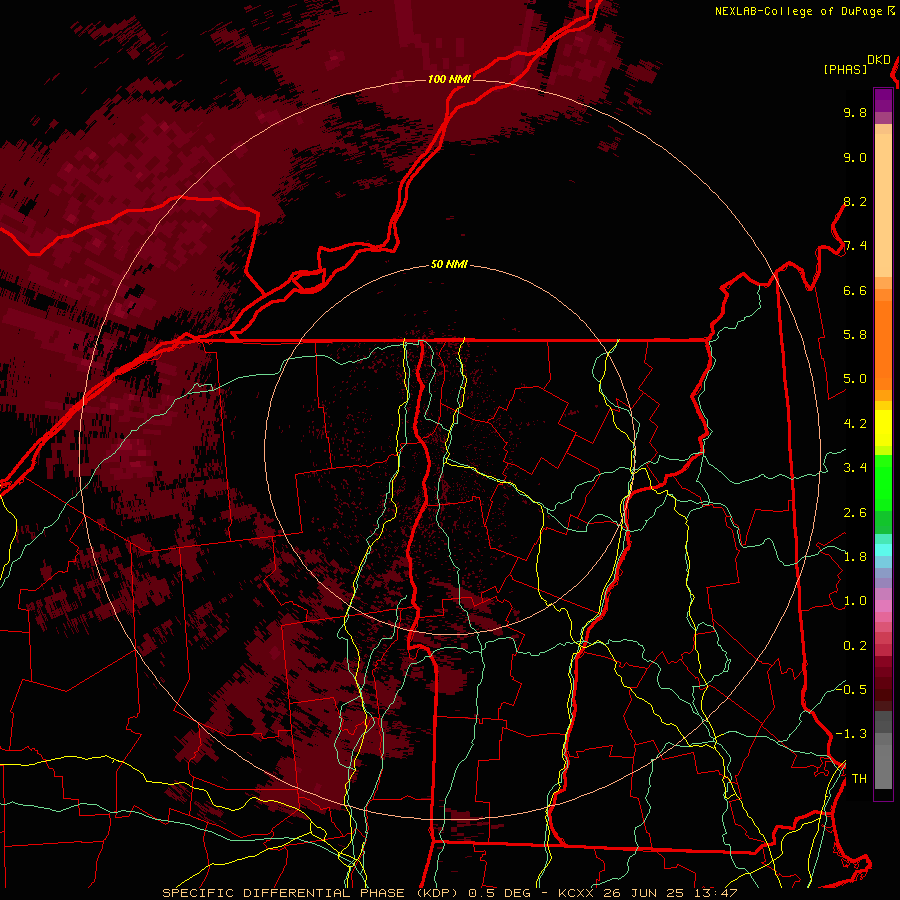The height and width of the screenshot is (900, 900).
Task: Click the bright yellow color bar segment
Action: [x=883, y=428]
